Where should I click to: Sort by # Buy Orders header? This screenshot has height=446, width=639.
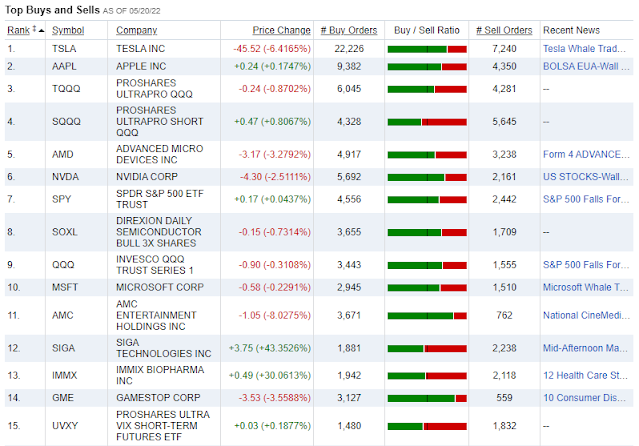point(349,30)
